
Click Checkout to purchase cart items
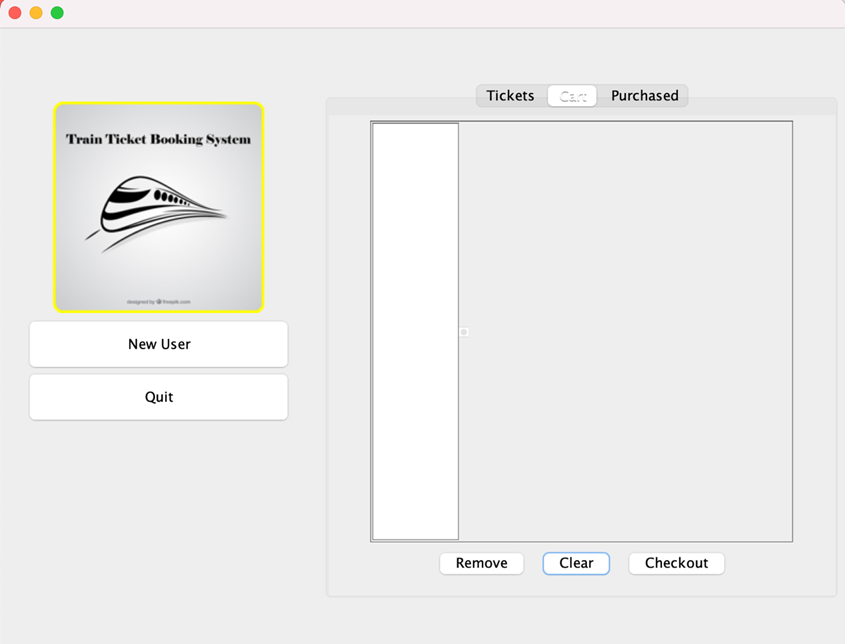(x=676, y=563)
